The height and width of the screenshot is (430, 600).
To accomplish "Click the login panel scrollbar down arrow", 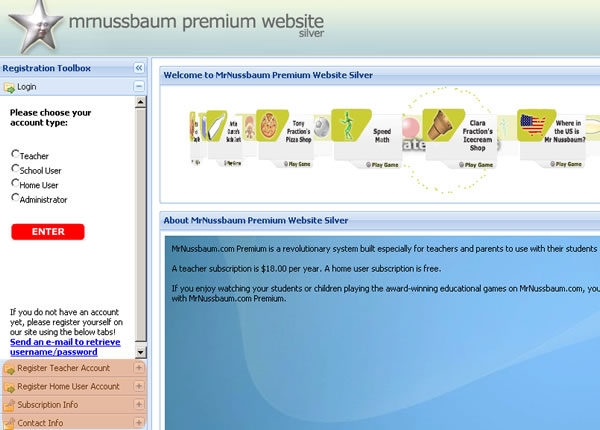I will point(141,352).
